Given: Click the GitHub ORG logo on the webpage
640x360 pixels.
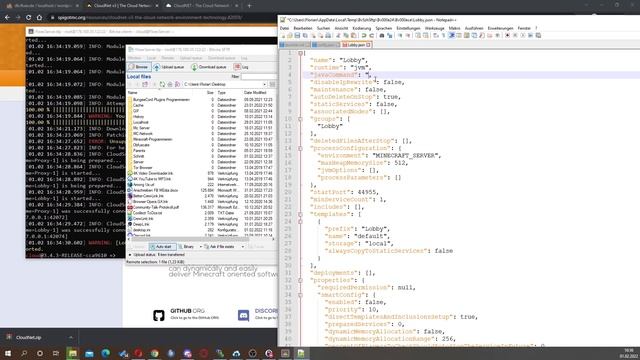Looking at the screenshot, I should pos(159,315).
